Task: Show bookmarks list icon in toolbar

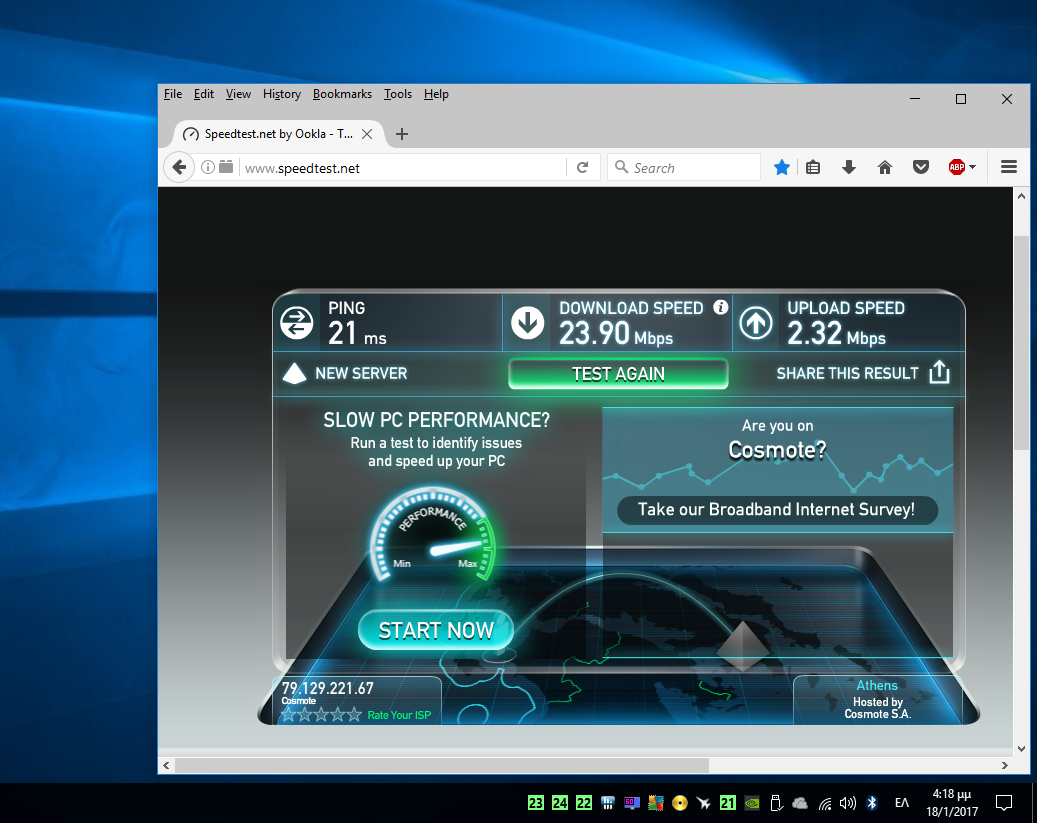Action: (813, 167)
